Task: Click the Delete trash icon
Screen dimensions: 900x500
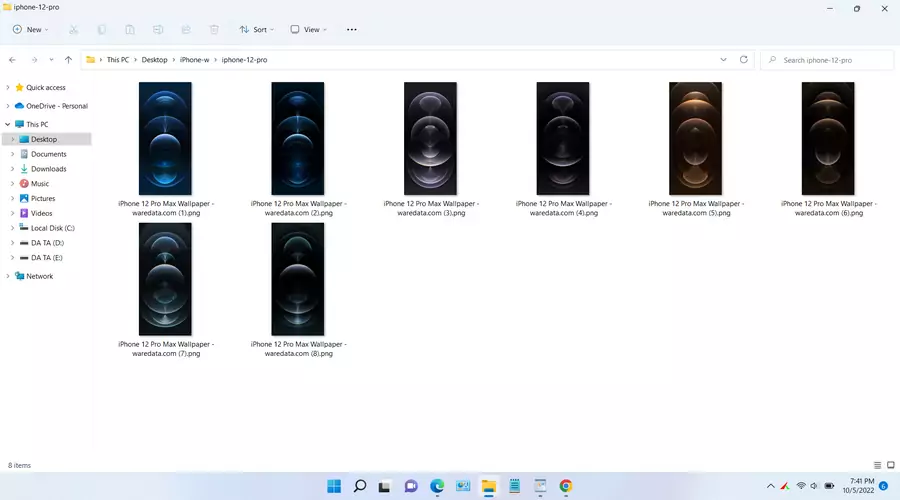Action: click(x=214, y=29)
